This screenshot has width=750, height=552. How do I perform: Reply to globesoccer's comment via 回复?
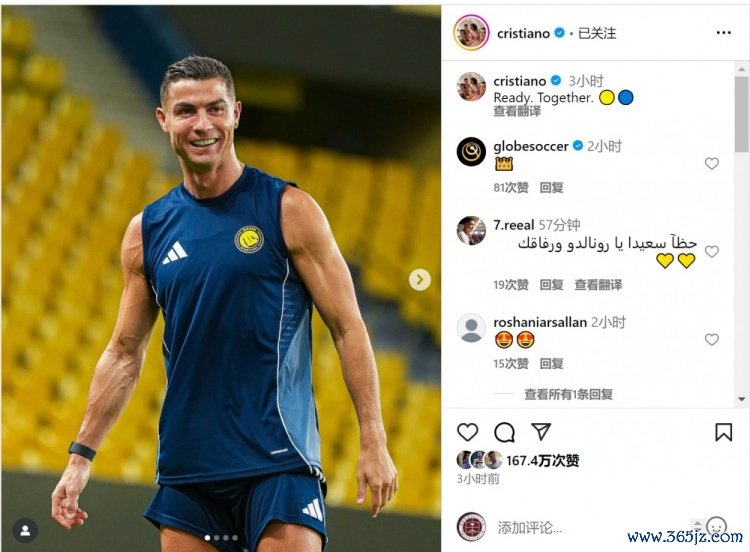coord(551,188)
